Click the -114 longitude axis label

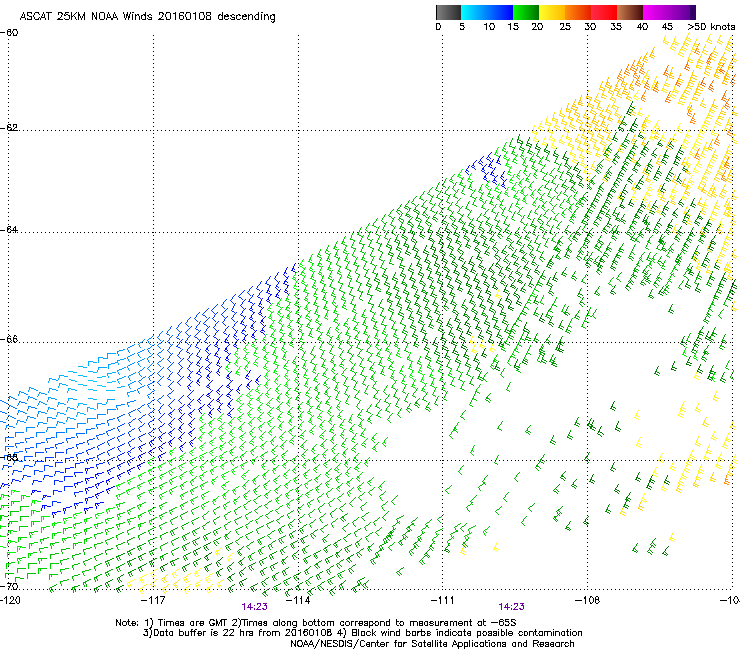pyautogui.click(x=299, y=600)
